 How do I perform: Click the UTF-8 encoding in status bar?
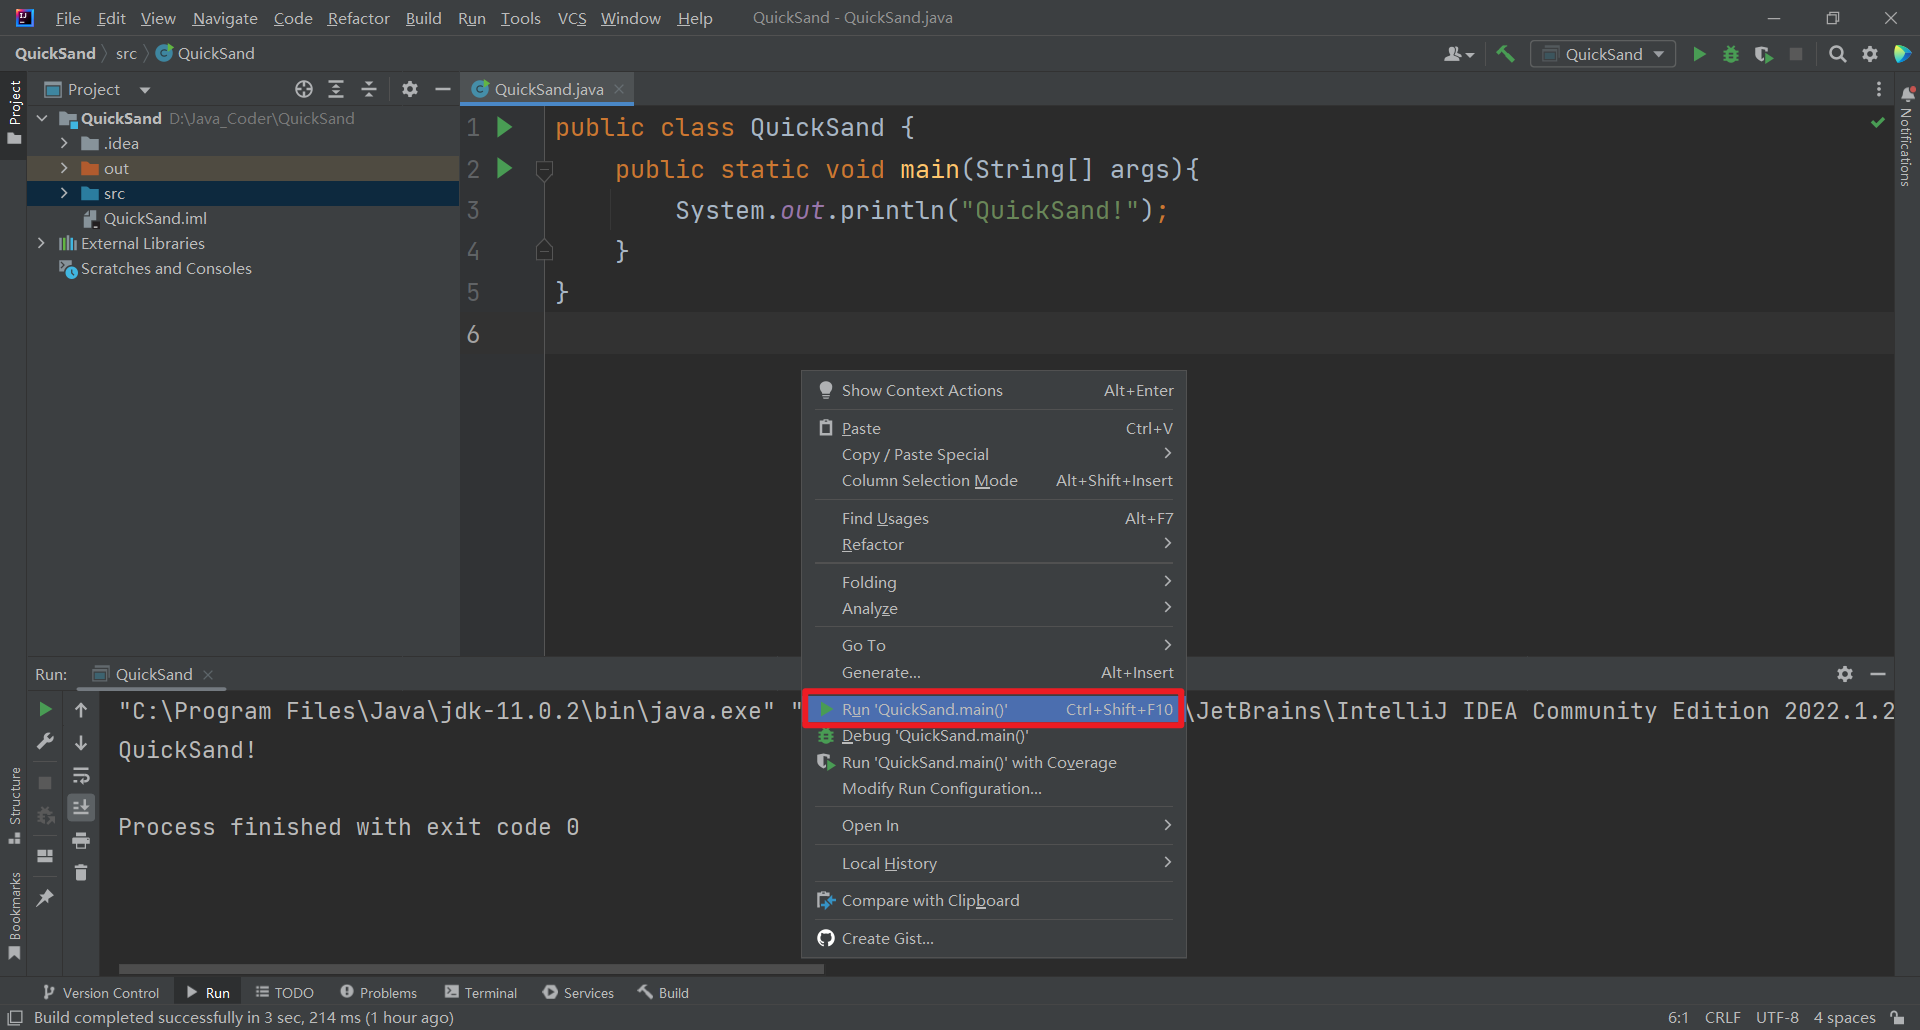1777,1017
